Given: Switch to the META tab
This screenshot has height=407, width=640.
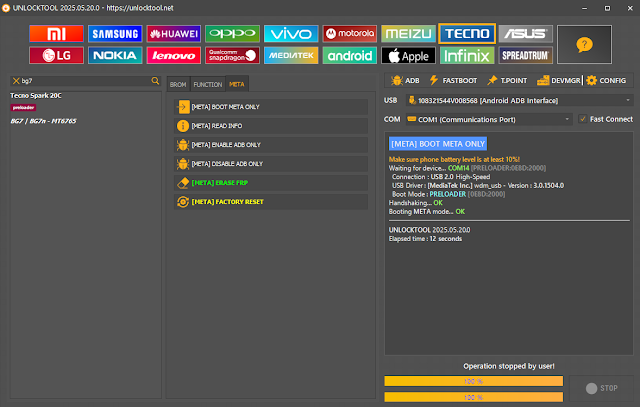Looking at the screenshot, I should coord(237,84).
